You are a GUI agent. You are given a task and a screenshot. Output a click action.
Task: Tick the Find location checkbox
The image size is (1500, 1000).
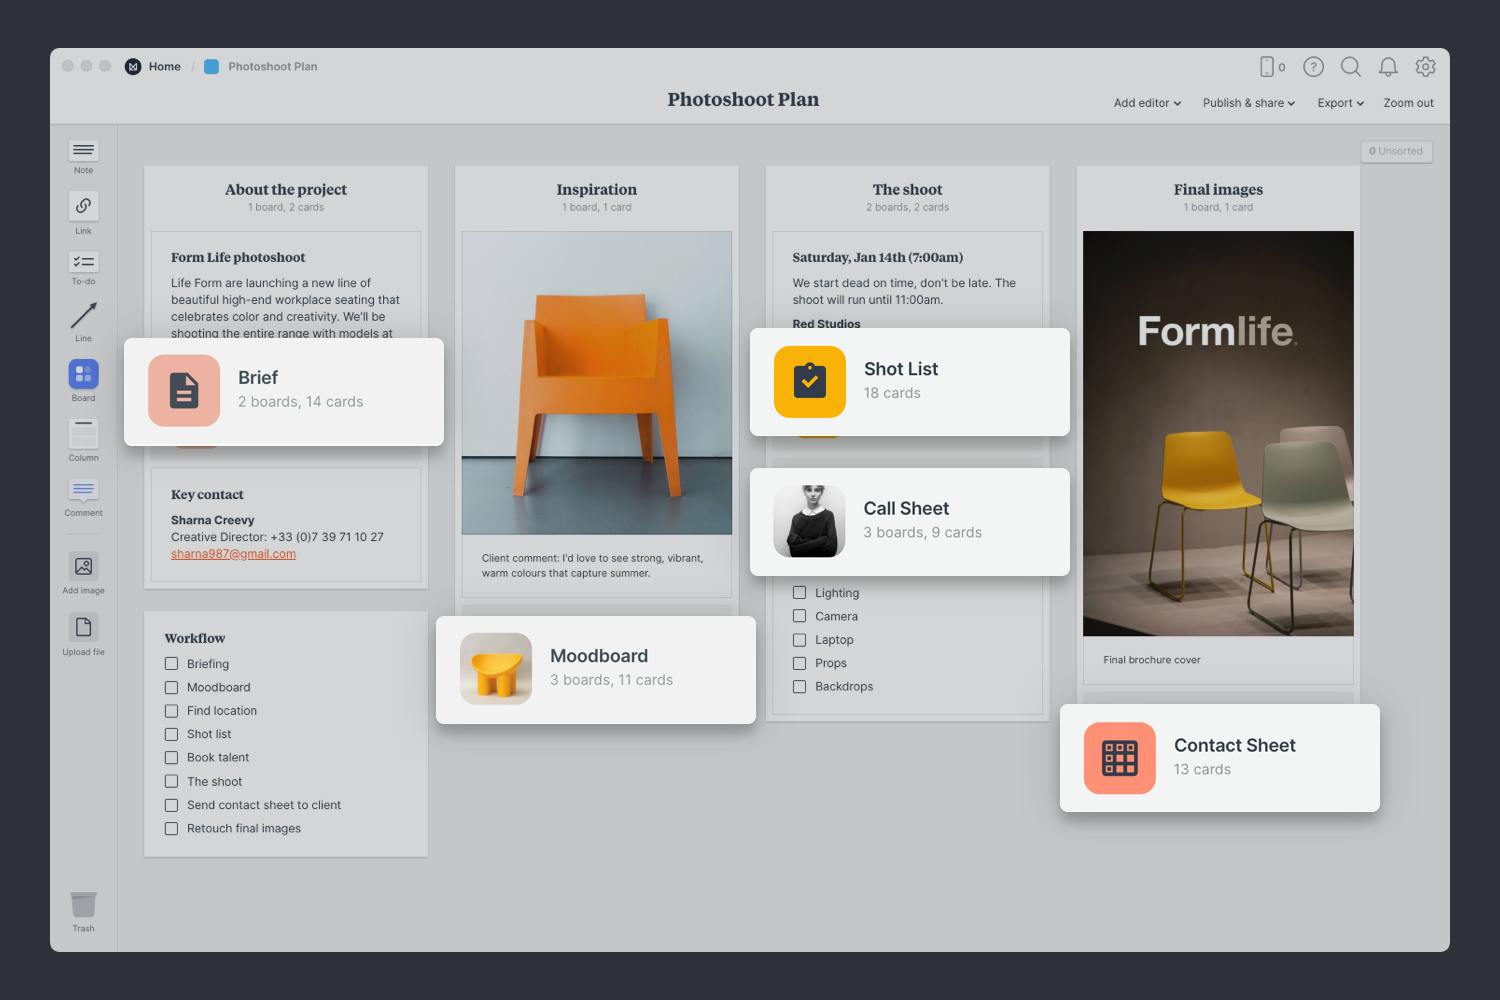pos(171,711)
